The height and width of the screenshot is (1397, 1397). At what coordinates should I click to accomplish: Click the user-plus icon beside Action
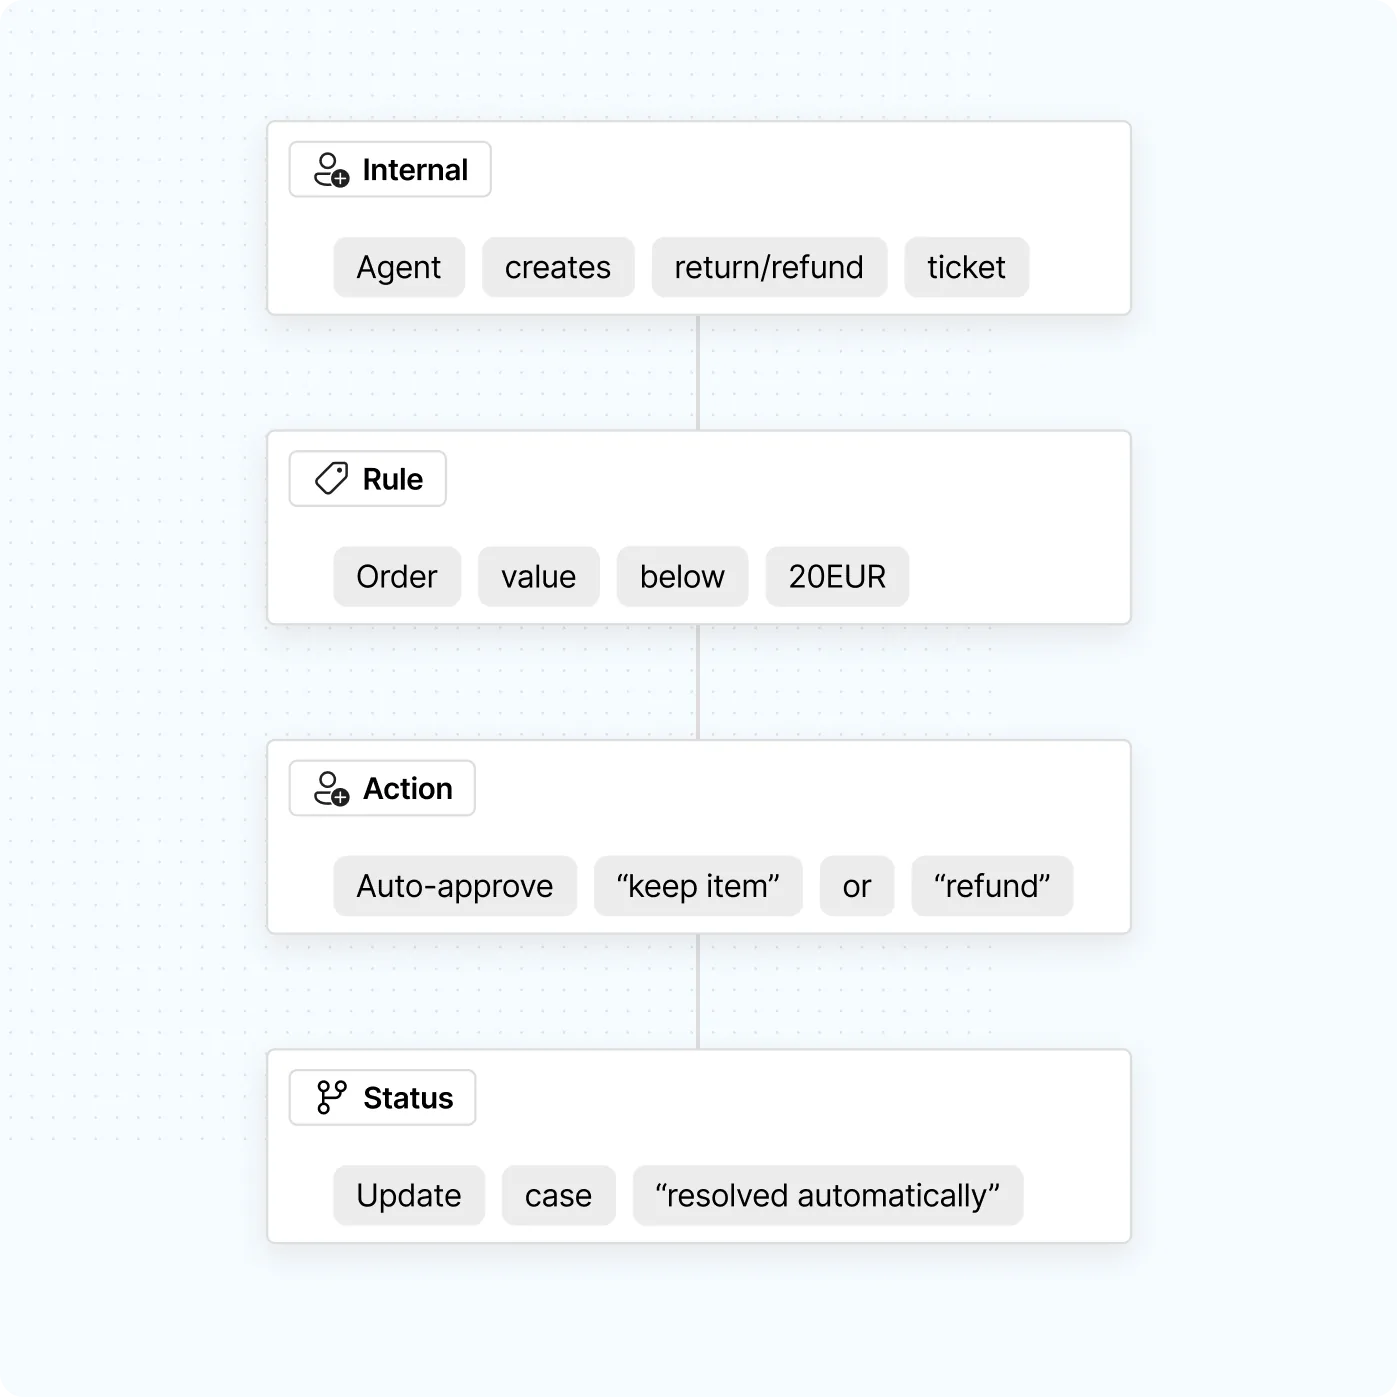[x=331, y=788]
